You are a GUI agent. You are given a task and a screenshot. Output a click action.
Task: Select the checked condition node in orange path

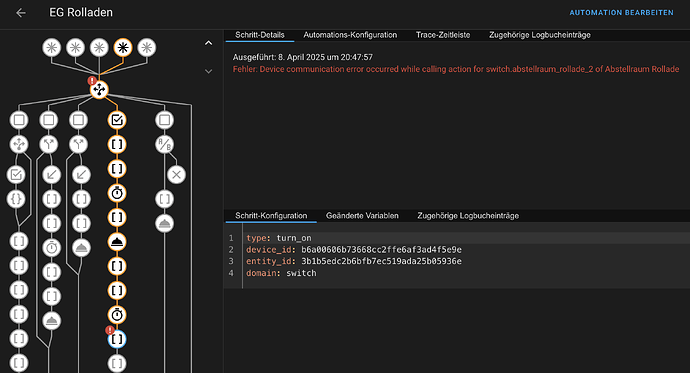(x=117, y=120)
